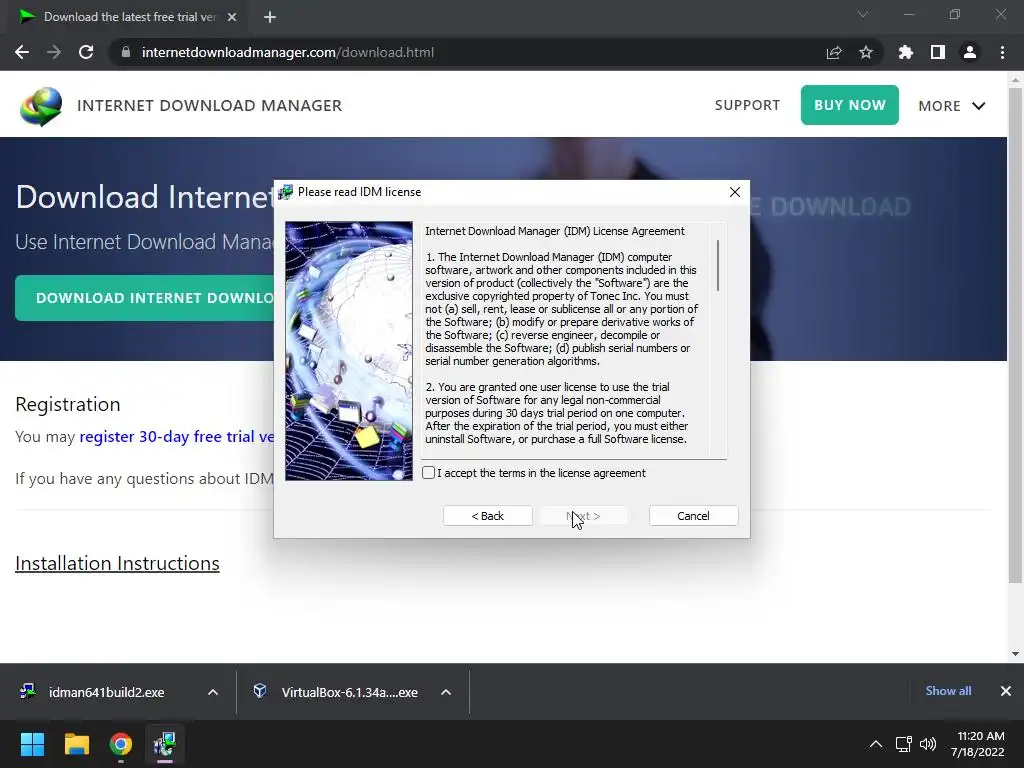Image resolution: width=1024 pixels, height=768 pixels.
Task: Click the Internet Download Manager logo
Action: 40,106
